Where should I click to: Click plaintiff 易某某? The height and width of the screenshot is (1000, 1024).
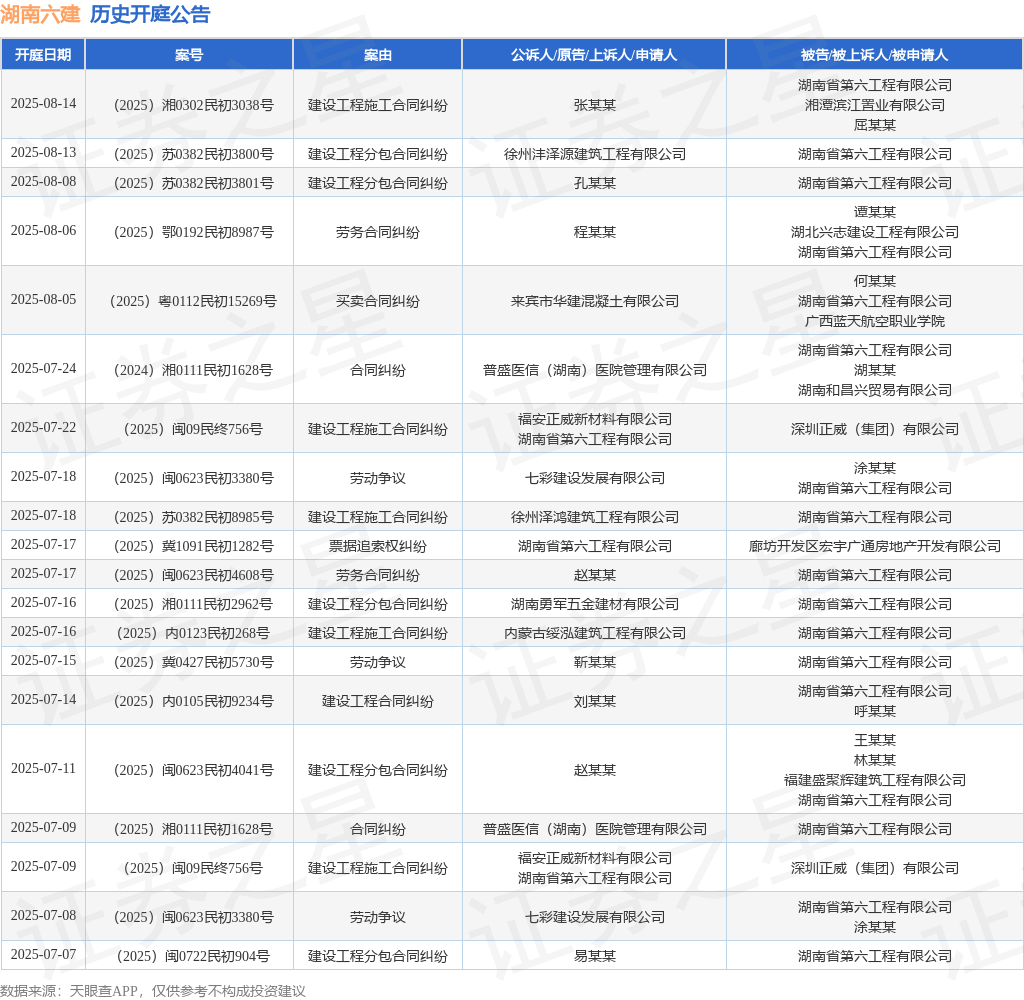(x=594, y=956)
